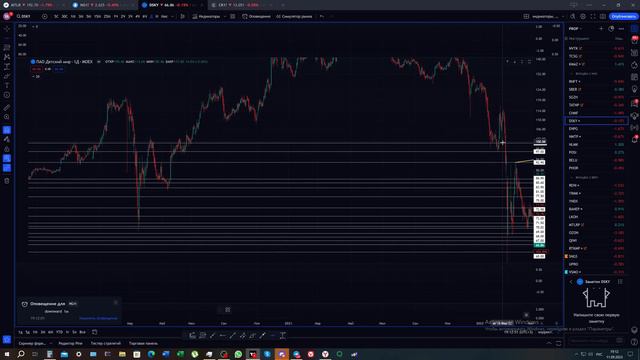Click the blue Опубликовать publish button

tap(623, 16)
